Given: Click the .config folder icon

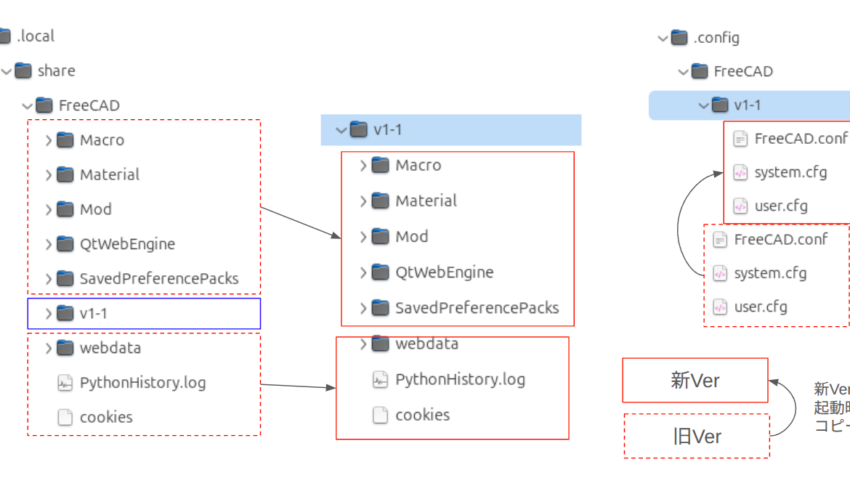Looking at the screenshot, I should click(681, 38).
